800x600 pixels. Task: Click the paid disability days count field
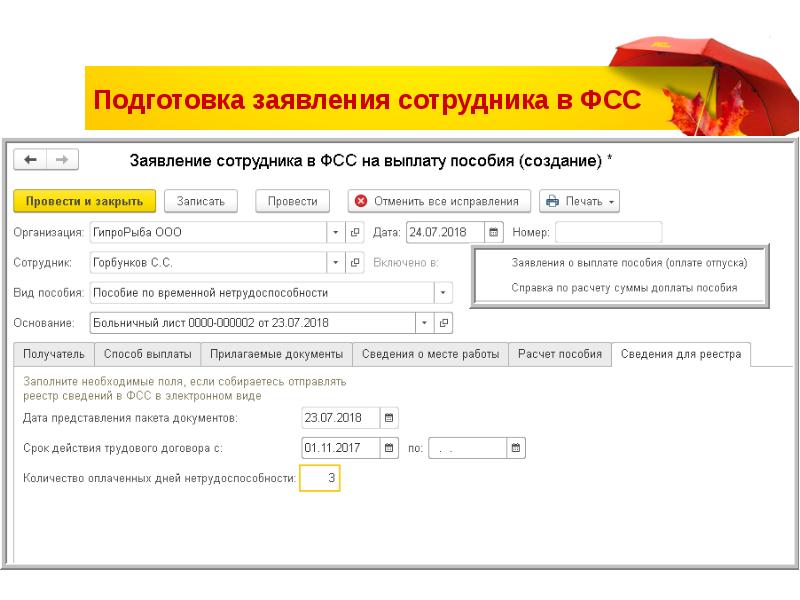(320, 479)
